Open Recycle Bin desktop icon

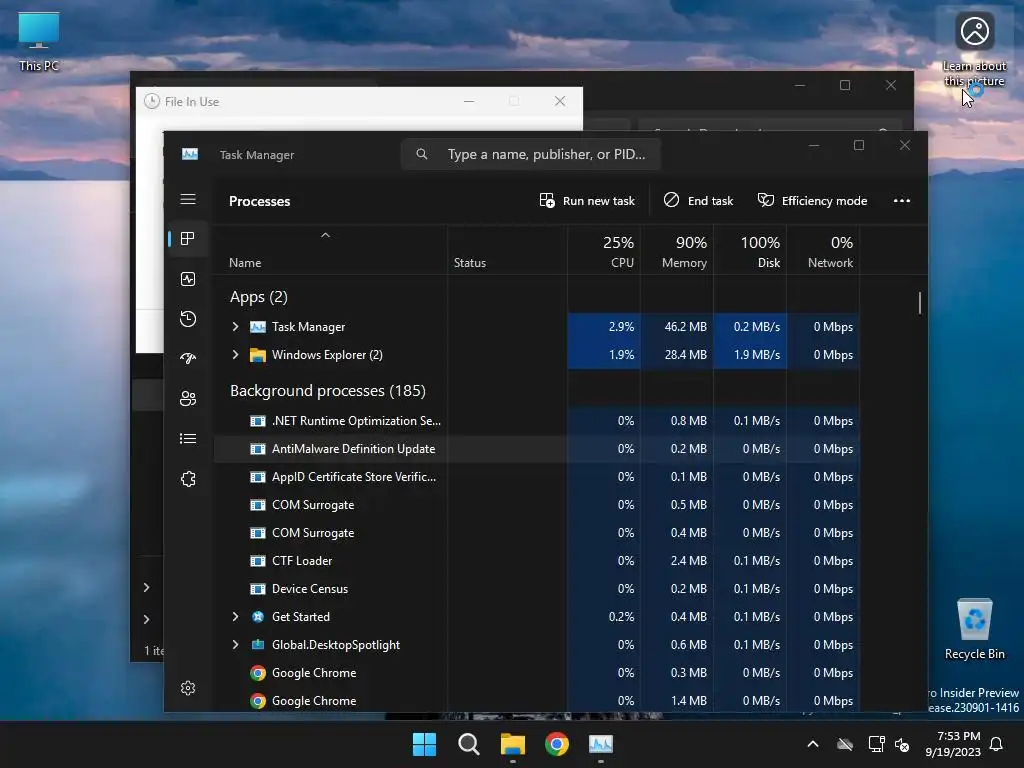974,629
